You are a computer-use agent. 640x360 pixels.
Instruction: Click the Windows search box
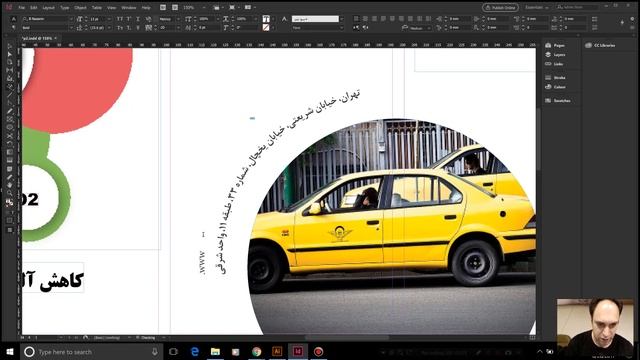click(x=91, y=351)
